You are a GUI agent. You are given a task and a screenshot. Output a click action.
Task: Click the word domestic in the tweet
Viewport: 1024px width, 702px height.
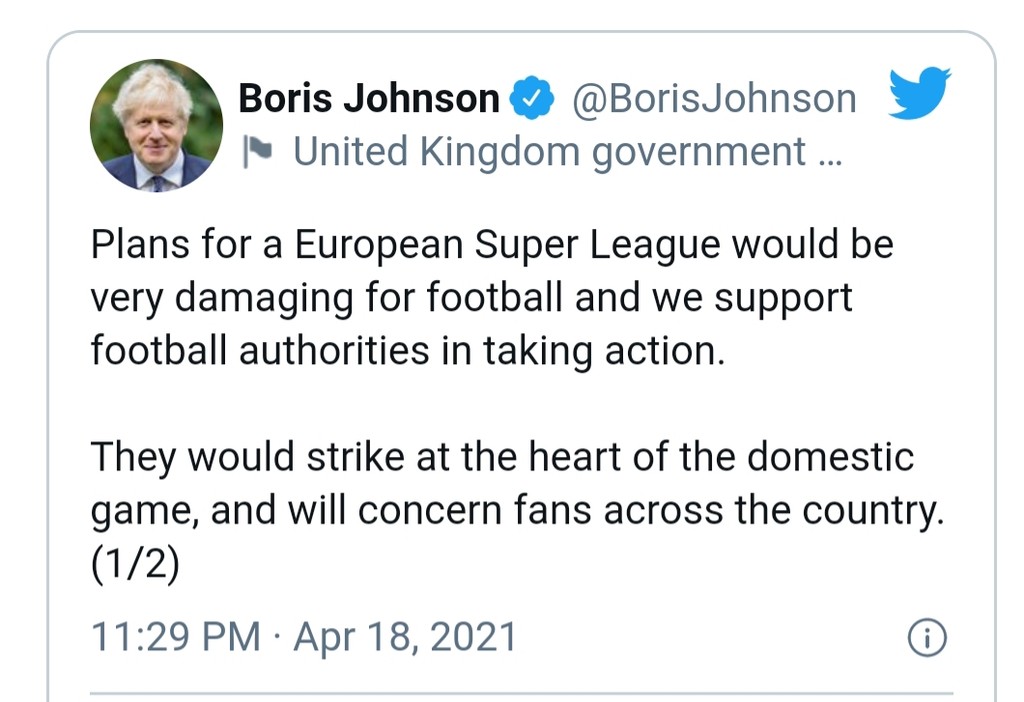tap(830, 455)
